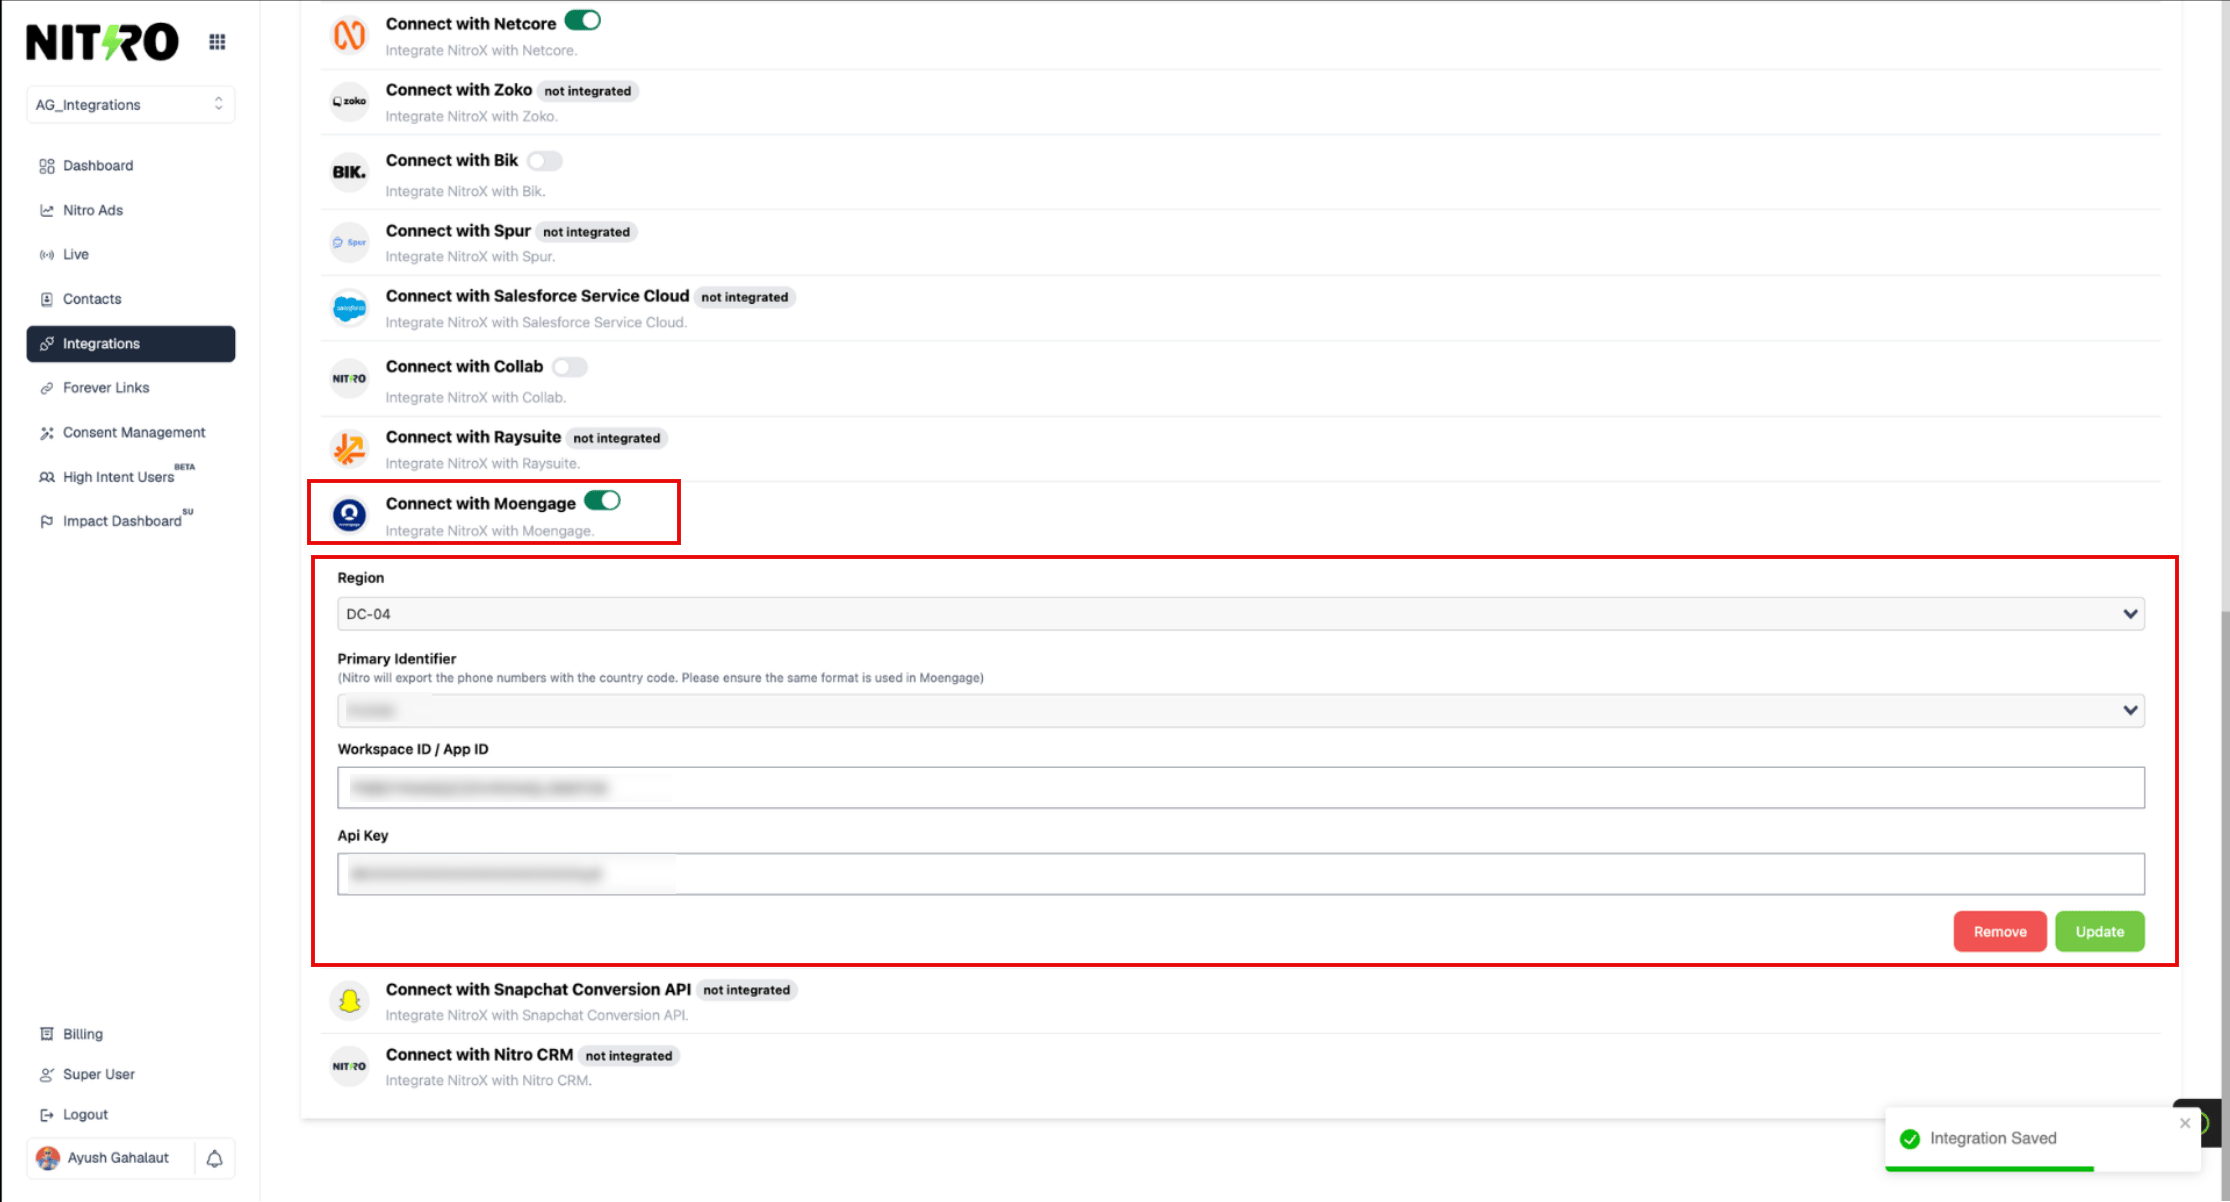Click Ayush Gahalaut user name
This screenshot has width=2230, height=1202.
118,1158
